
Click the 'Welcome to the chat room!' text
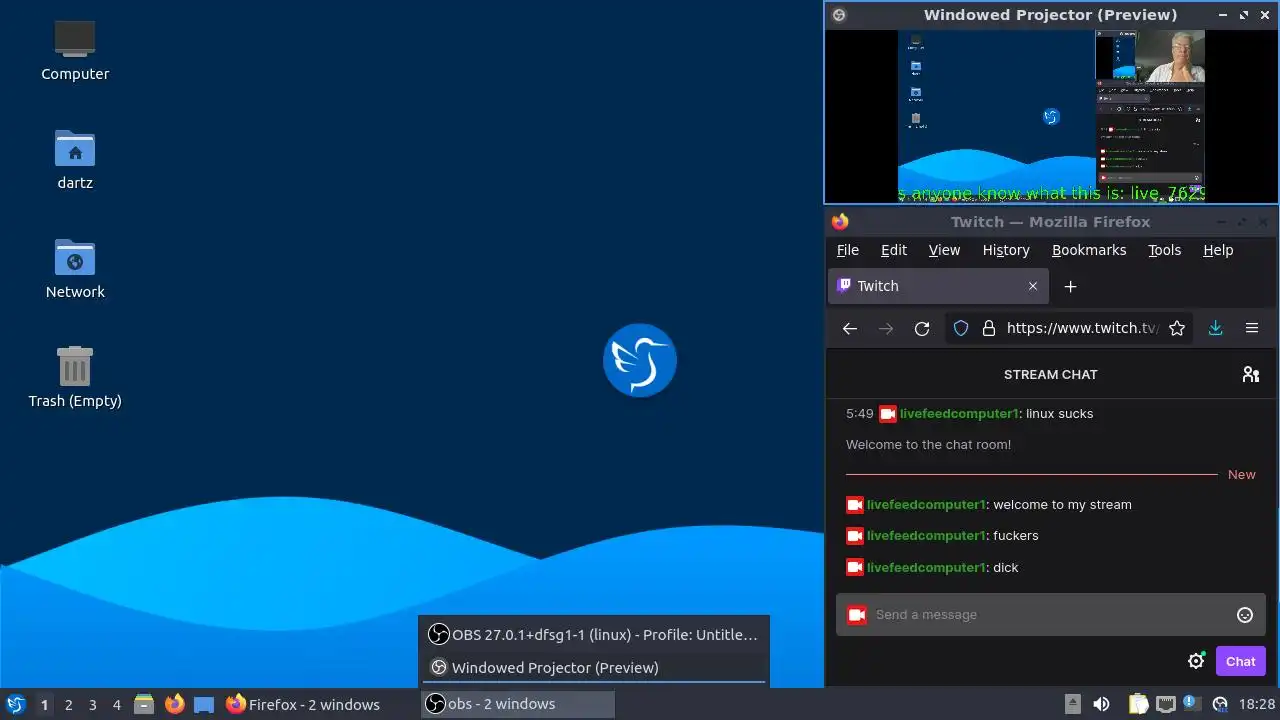[x=928, y=444]
